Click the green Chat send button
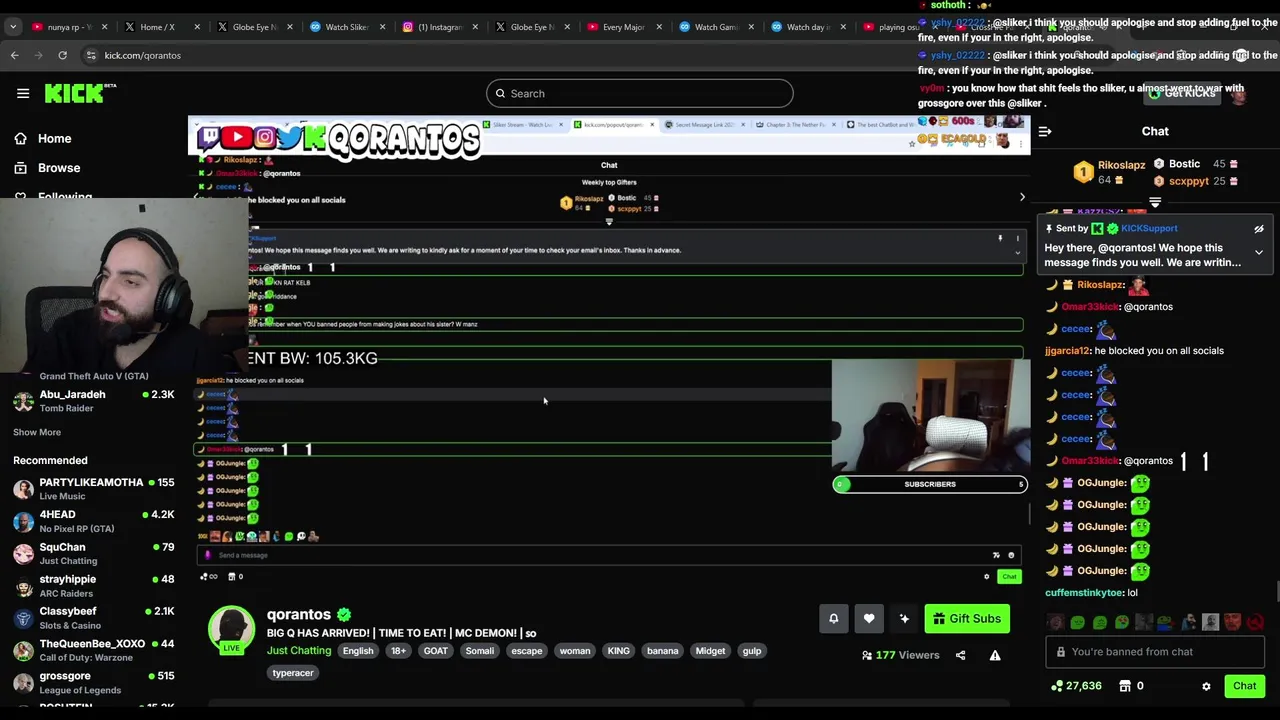This screenshot has width=1280, height=720. [x=1244, y=686]
